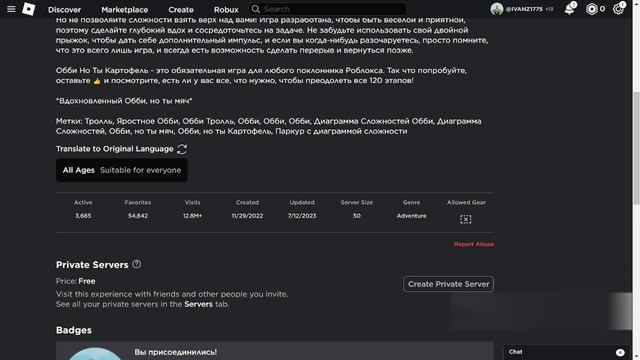Click the Visits value 12.8M+
This screenshot has height=360, width=640.
tap(192, 216)
